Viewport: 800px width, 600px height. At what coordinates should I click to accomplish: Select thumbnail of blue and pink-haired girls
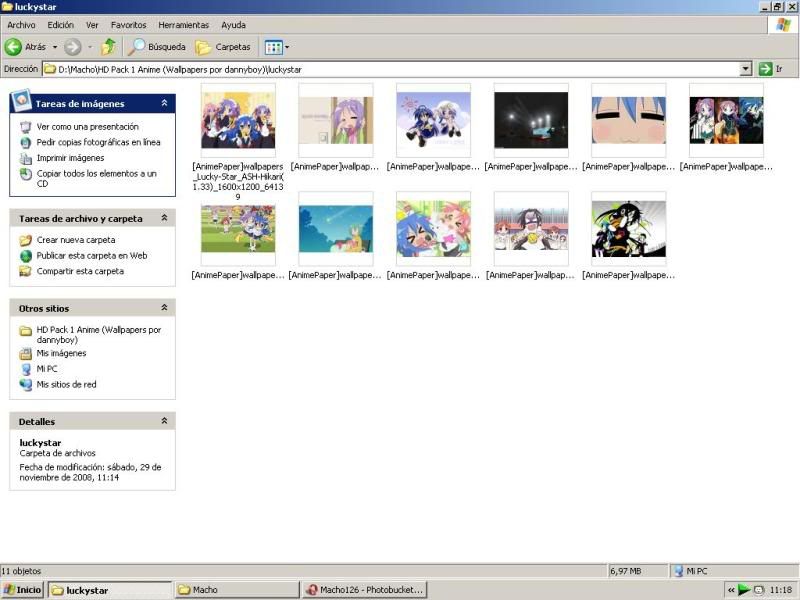(433, 229)
